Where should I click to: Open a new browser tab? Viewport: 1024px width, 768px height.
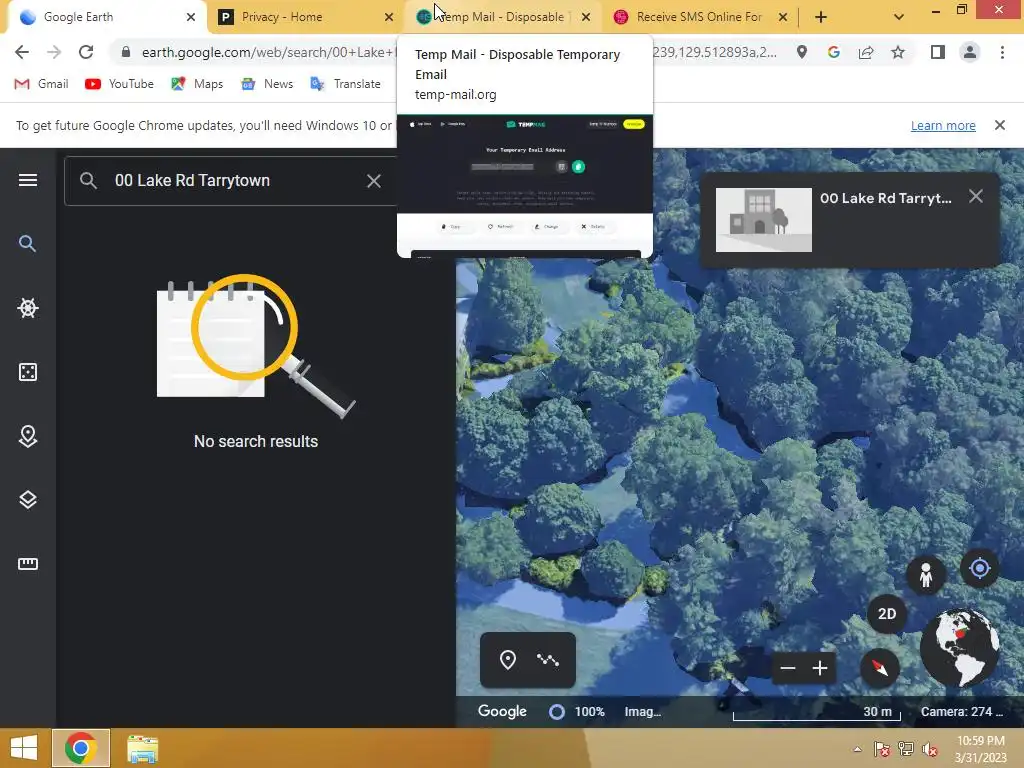[821, 17]
